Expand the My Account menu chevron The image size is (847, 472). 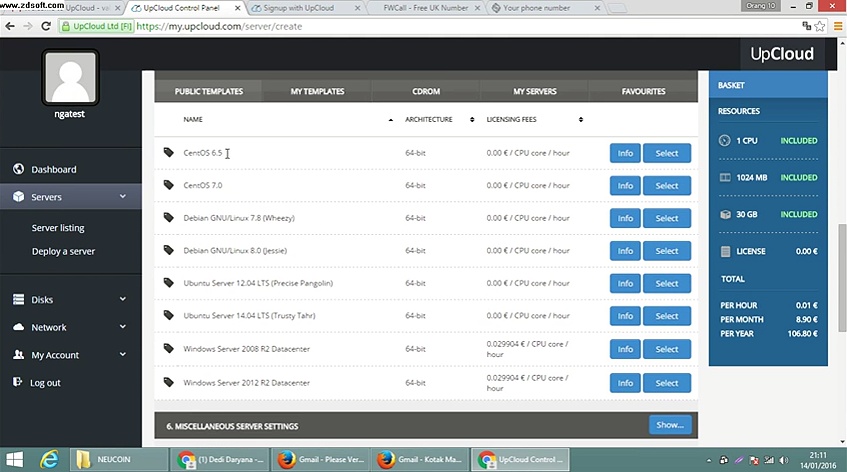coord(123,355)
